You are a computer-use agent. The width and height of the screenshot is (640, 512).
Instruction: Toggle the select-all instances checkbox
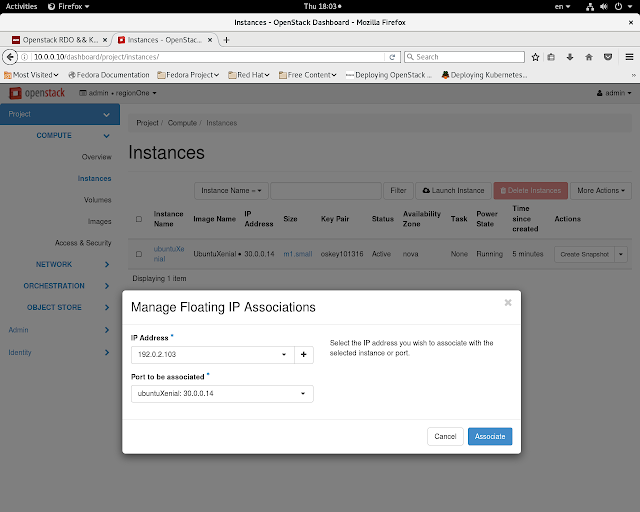[139, 219]
